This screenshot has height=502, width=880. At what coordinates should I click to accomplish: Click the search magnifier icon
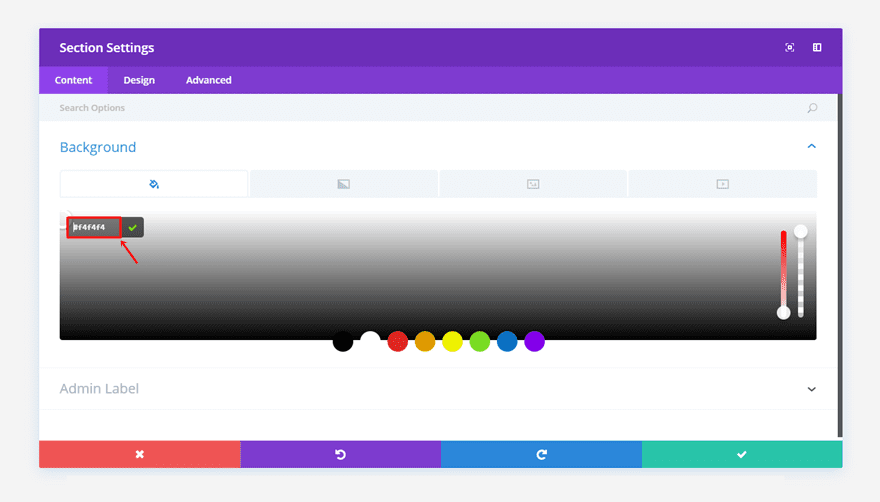tap(812, 108)
